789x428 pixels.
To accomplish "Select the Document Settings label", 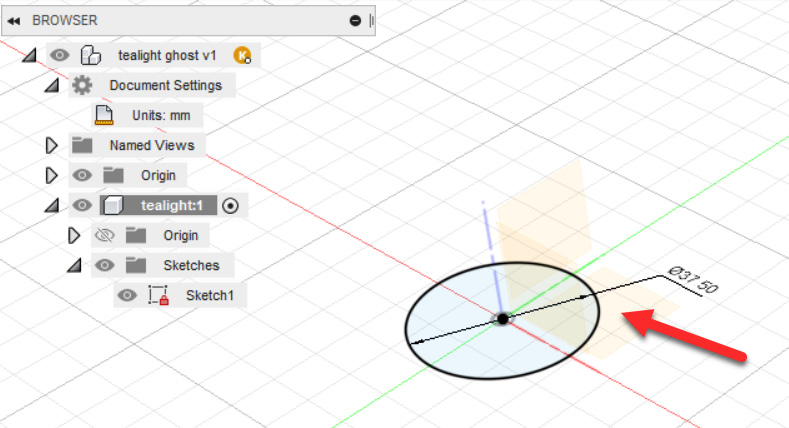I will pyautogui.click(x=166, y=85).
